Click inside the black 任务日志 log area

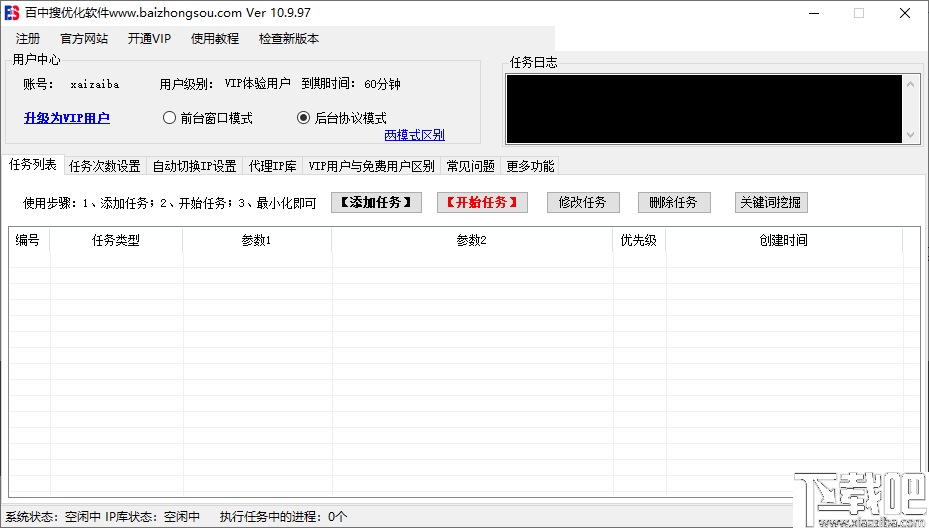coord(704,109)
